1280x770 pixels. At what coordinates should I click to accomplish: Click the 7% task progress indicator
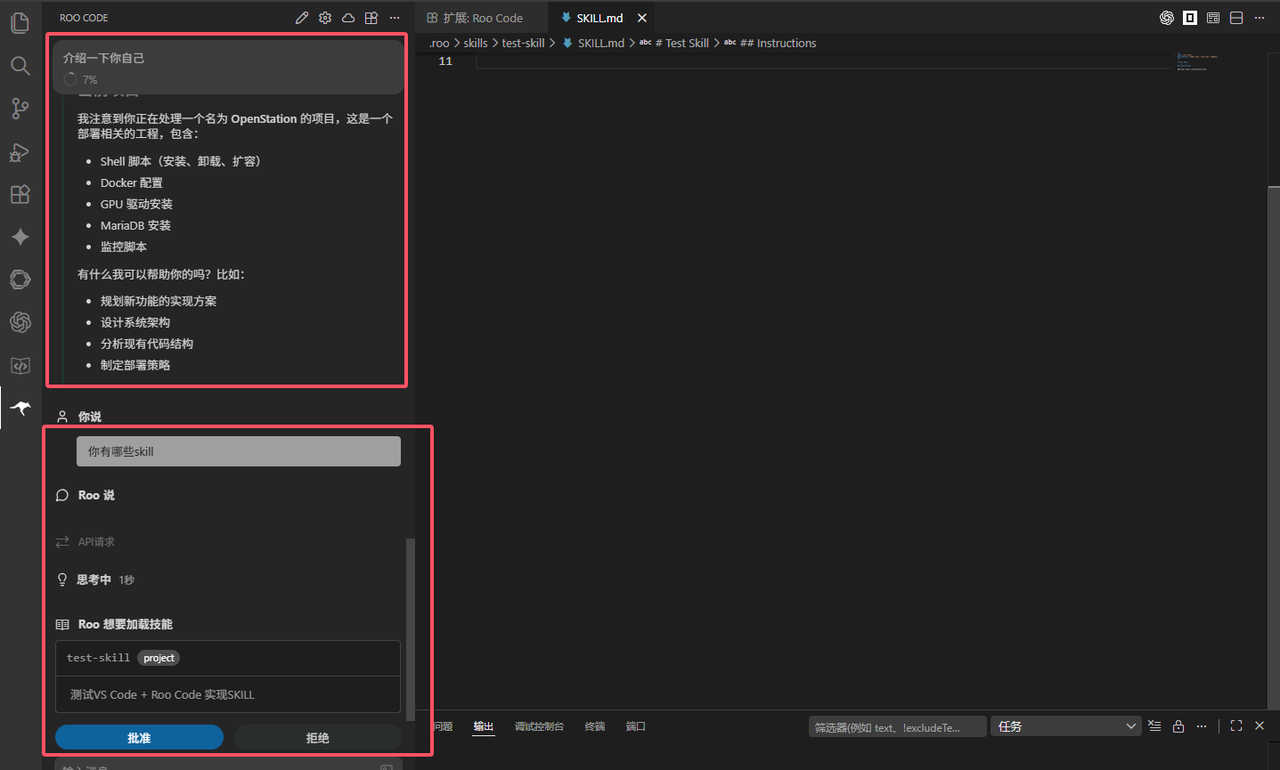click(80, 80)
